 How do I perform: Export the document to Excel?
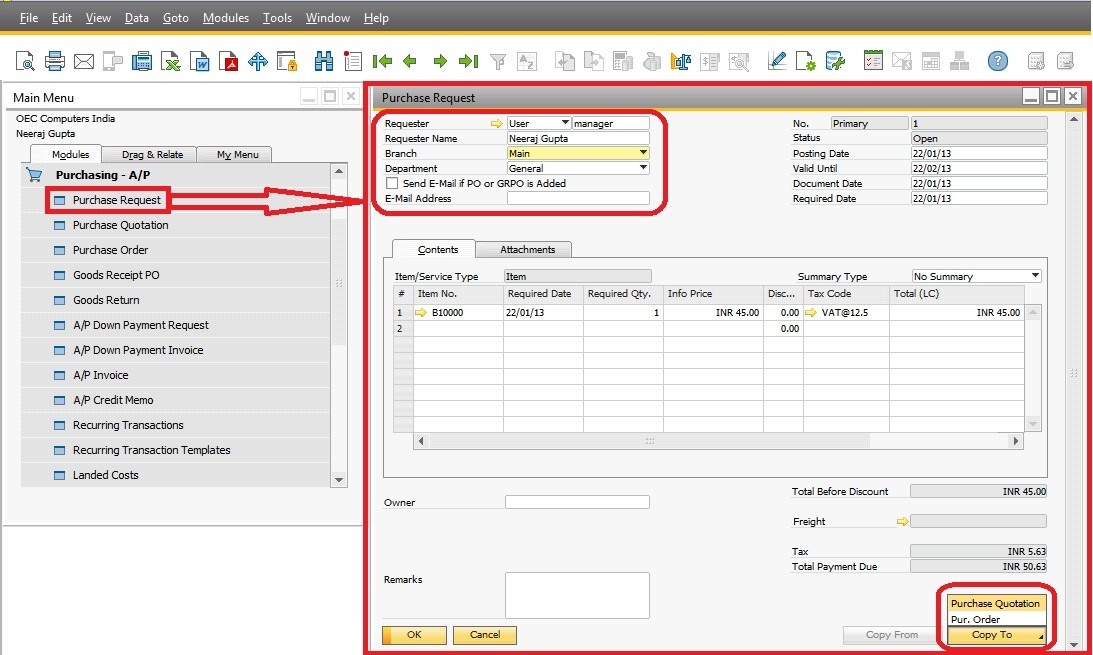click(171, 61)
